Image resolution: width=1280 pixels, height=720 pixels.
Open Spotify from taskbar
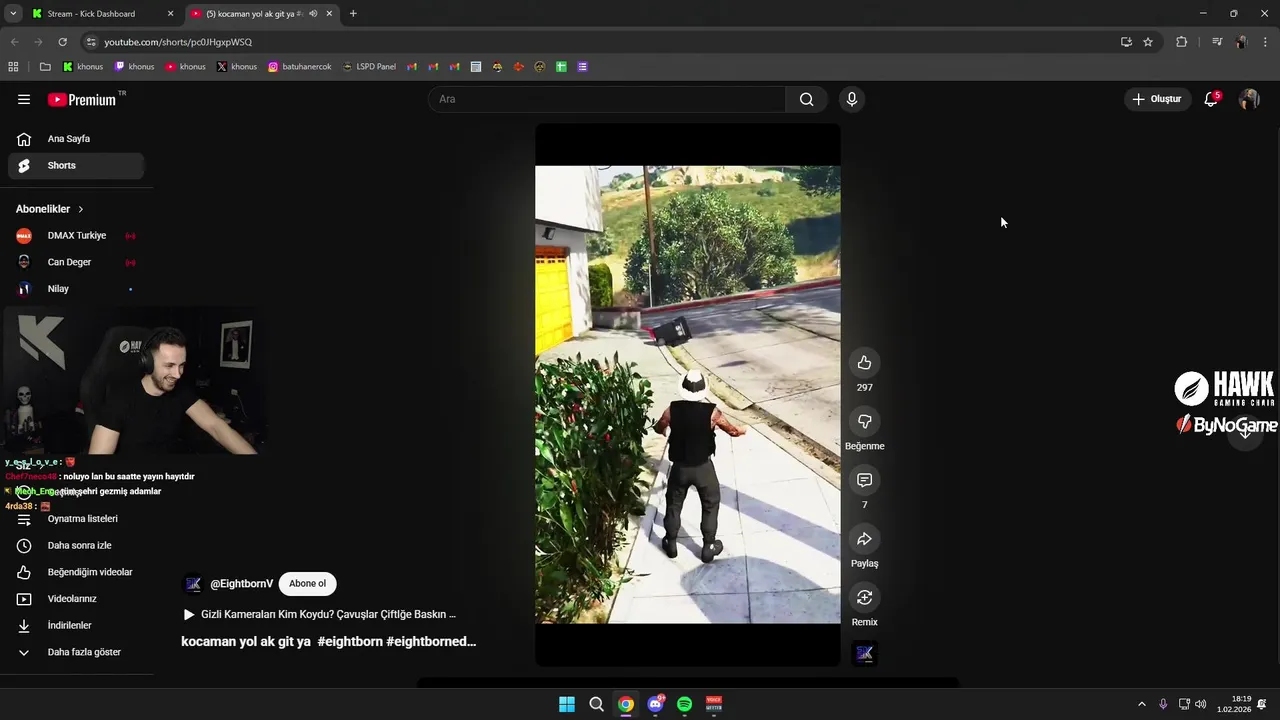pos(684,705)
